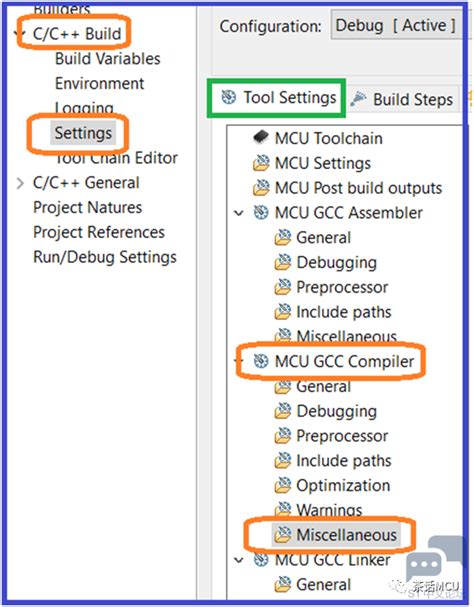The image size is (474, 607).
Task: Select Run/Debug Settings in the left pane
Action: click(x=105, y=257)
